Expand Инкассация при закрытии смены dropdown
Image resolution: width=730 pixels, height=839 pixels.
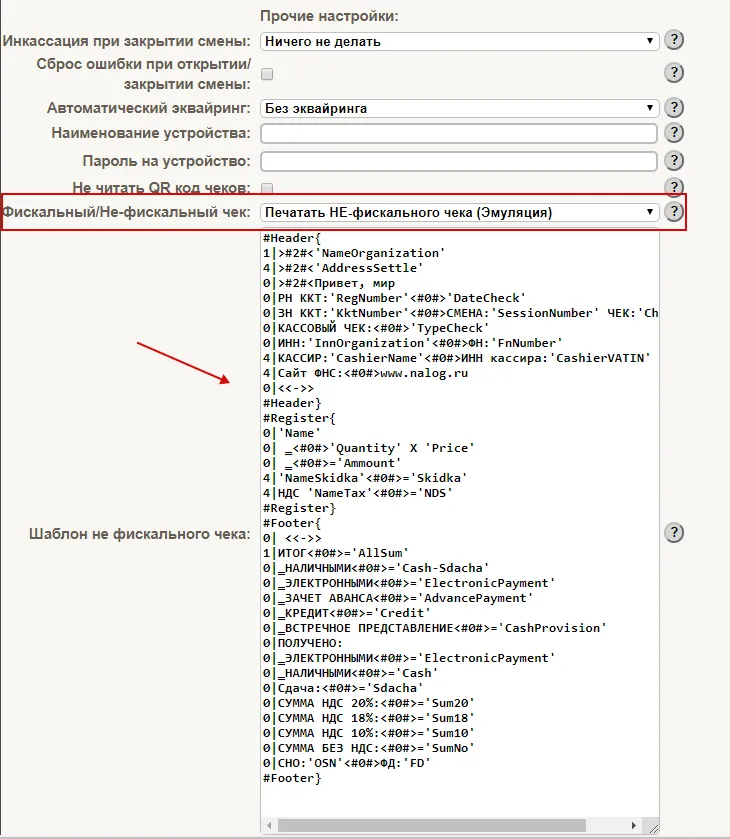click(460, 41)
